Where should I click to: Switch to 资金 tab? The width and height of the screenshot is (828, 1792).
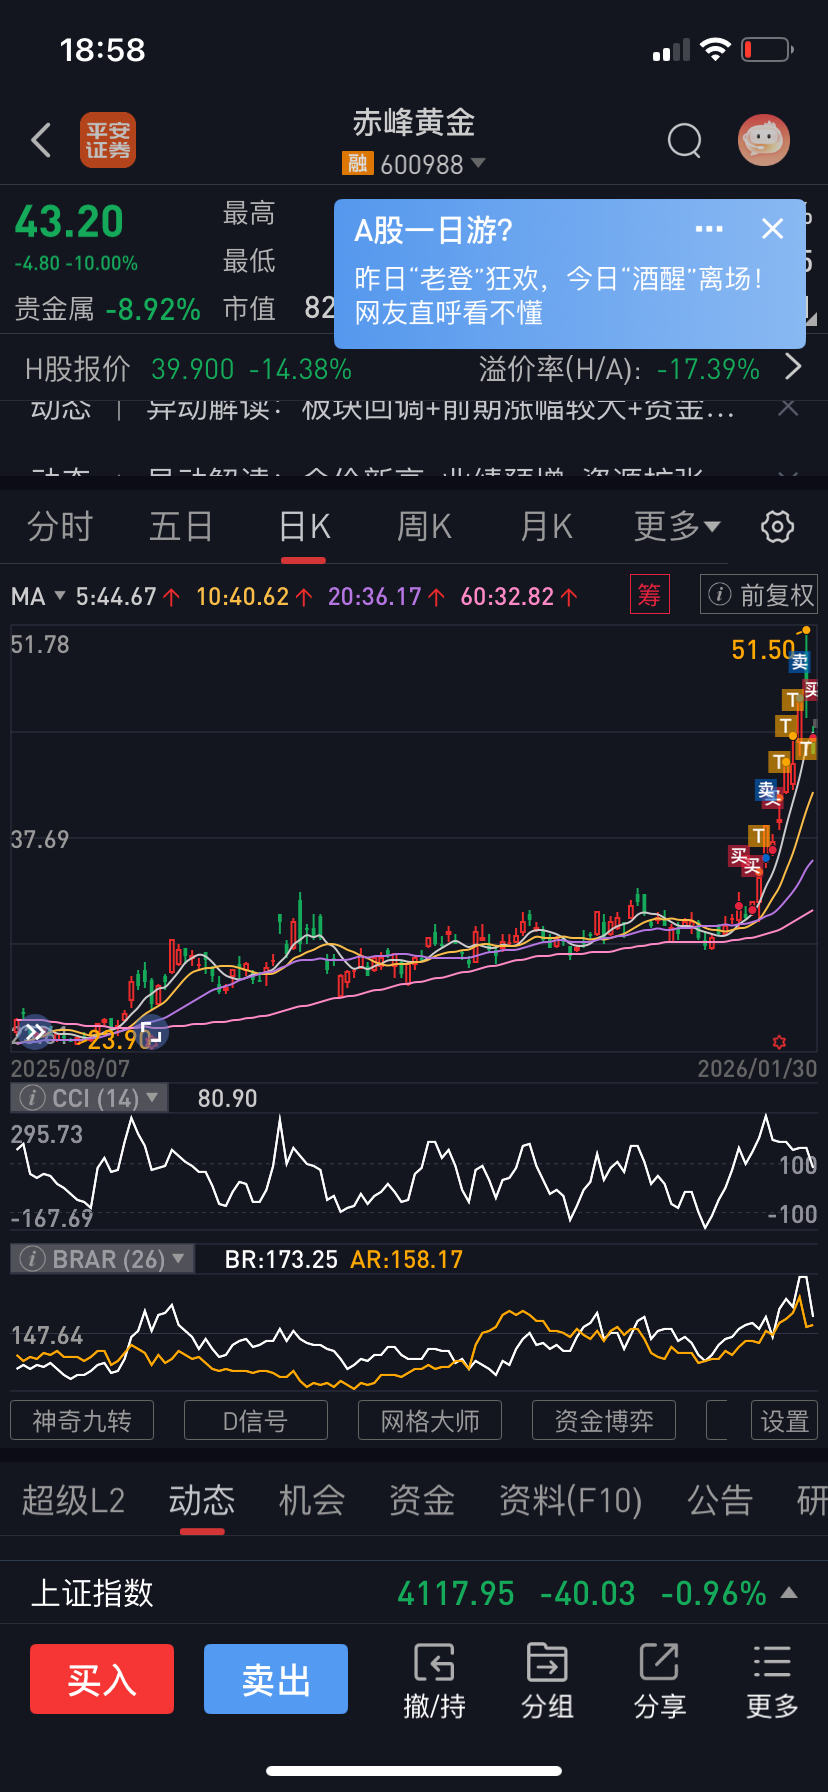422,1500
